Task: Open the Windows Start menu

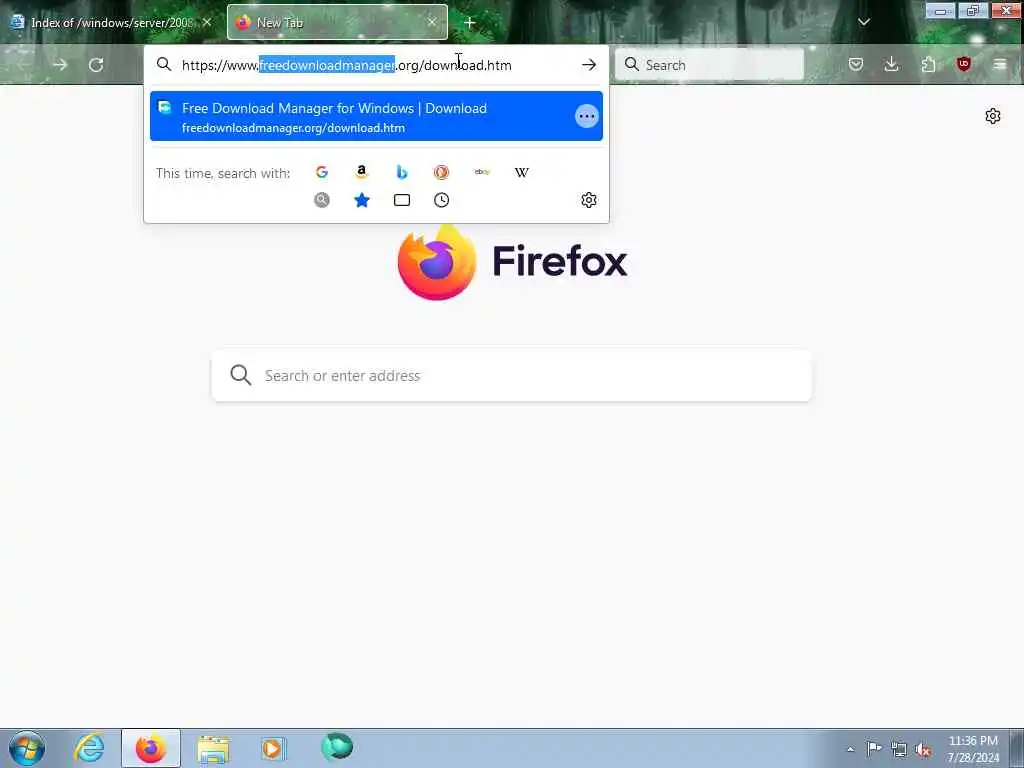Action: (27, 748)
